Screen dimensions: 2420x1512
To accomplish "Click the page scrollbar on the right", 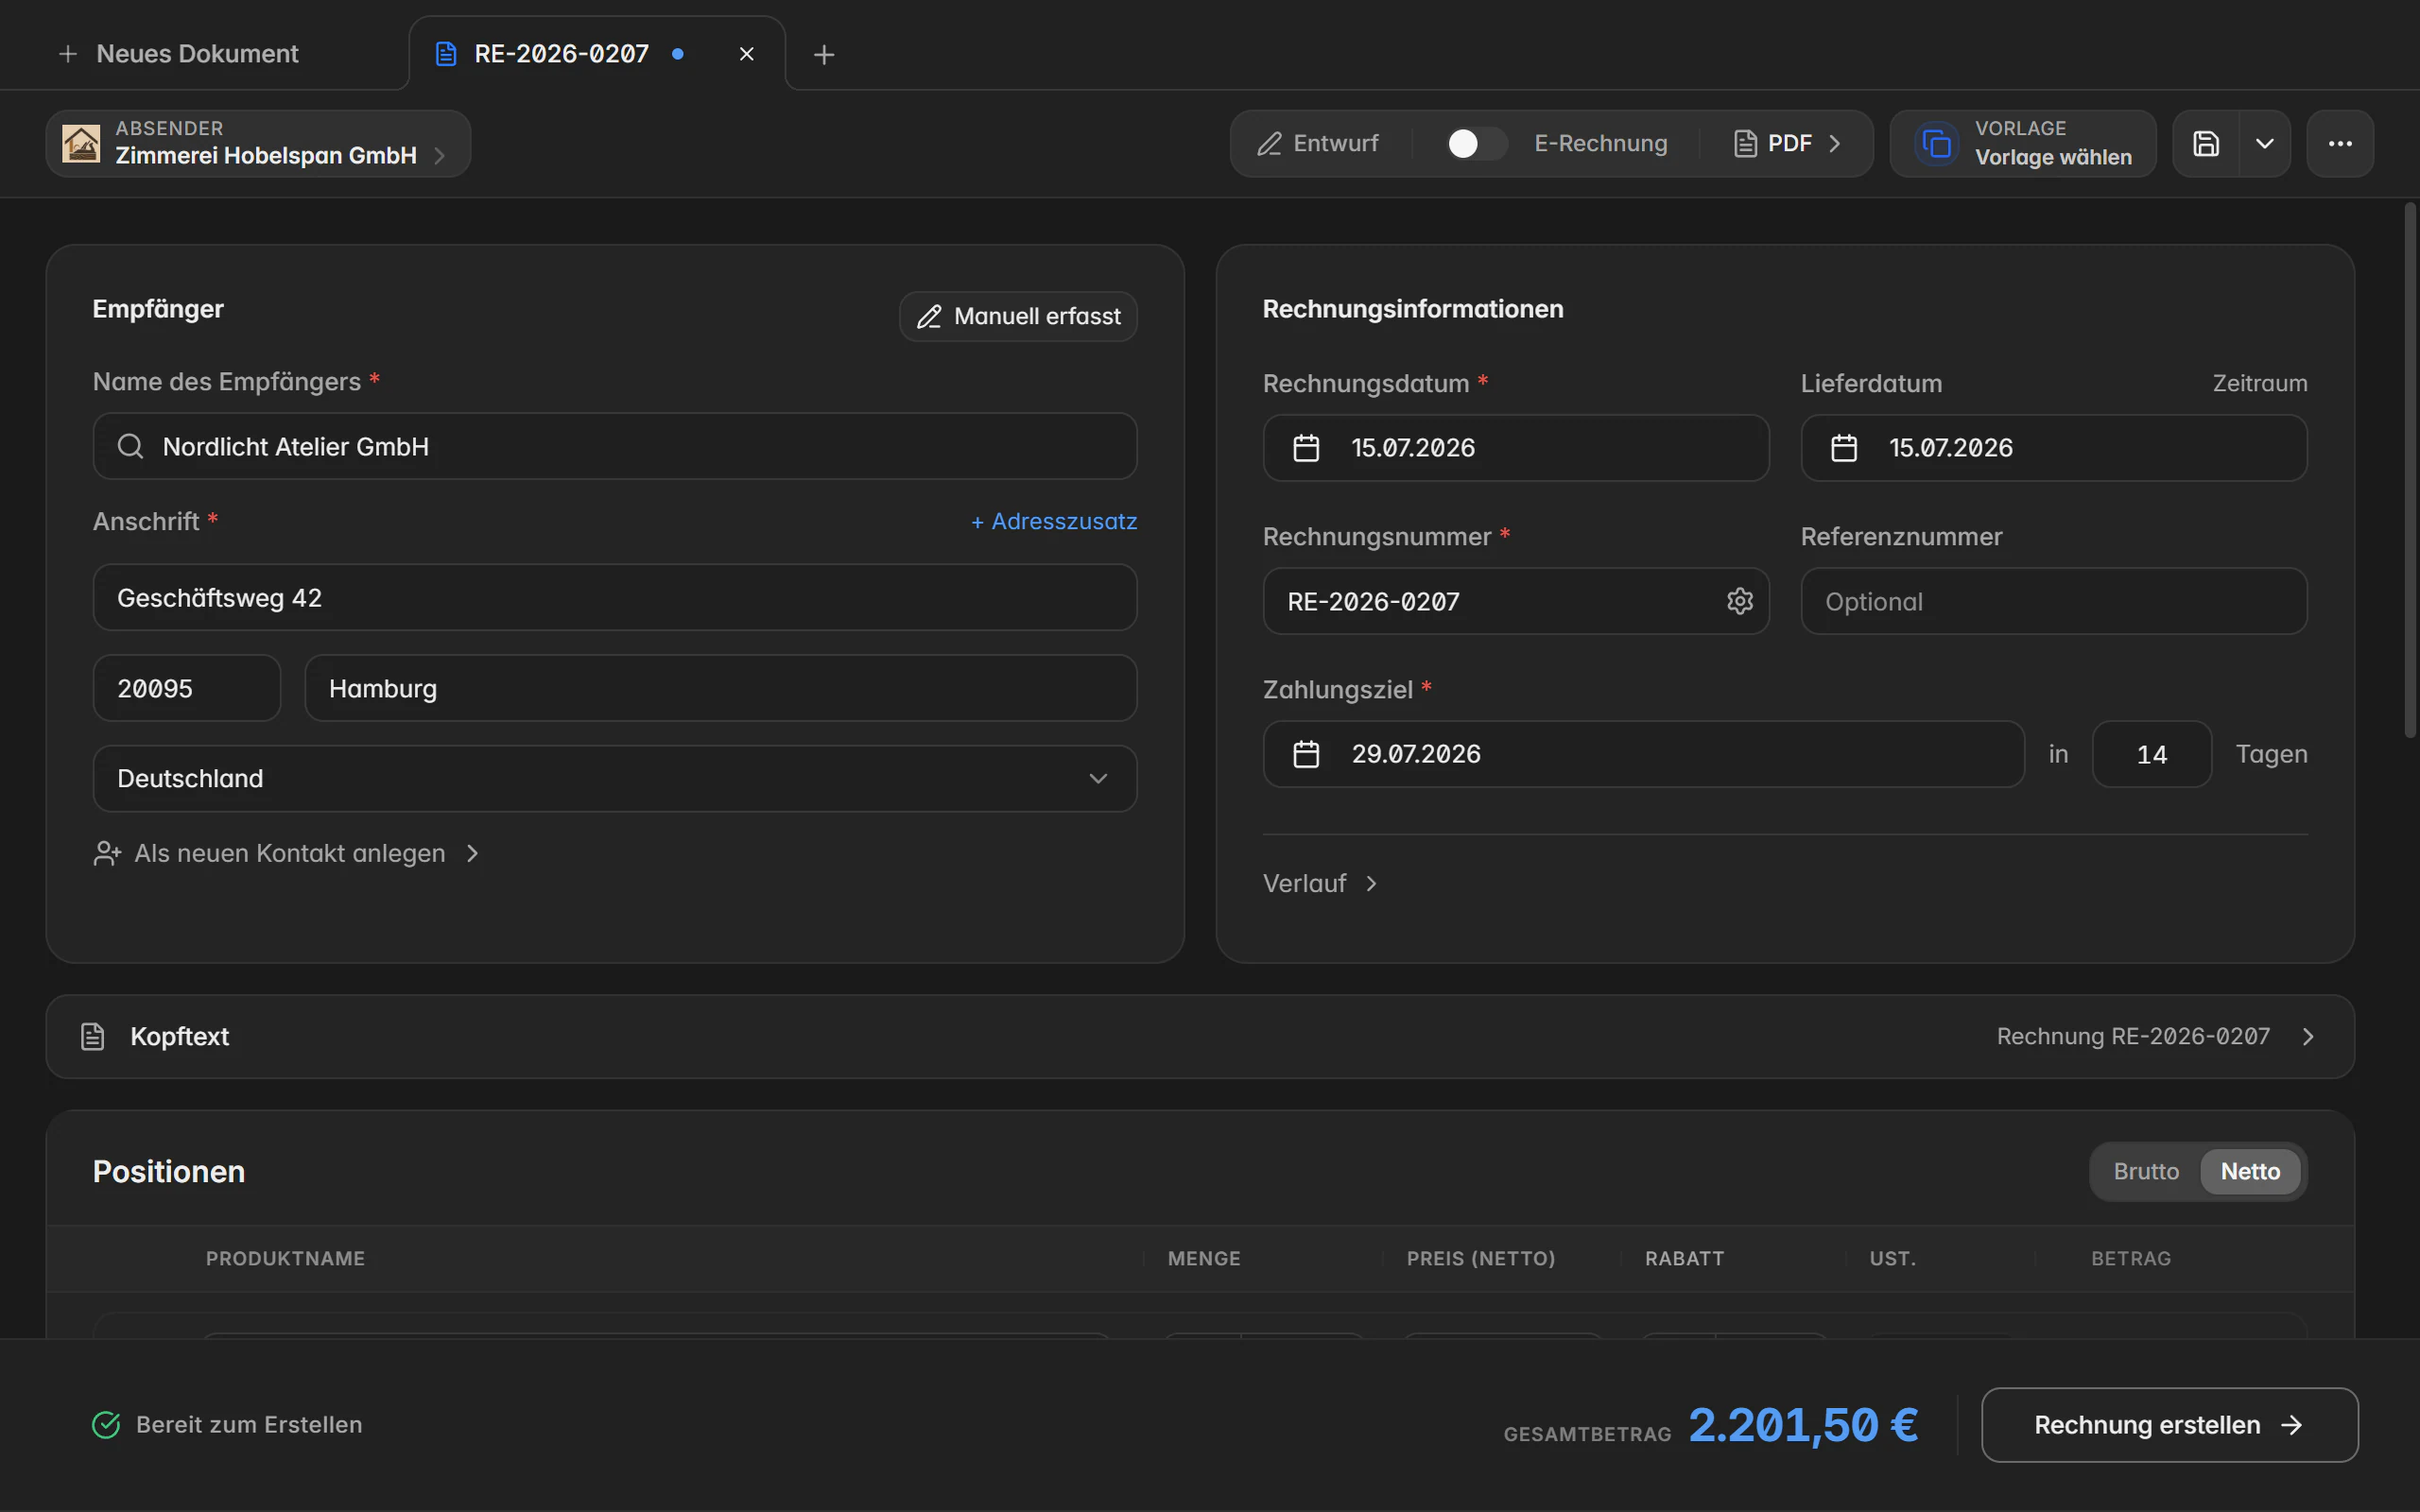I will [2410, 470].
